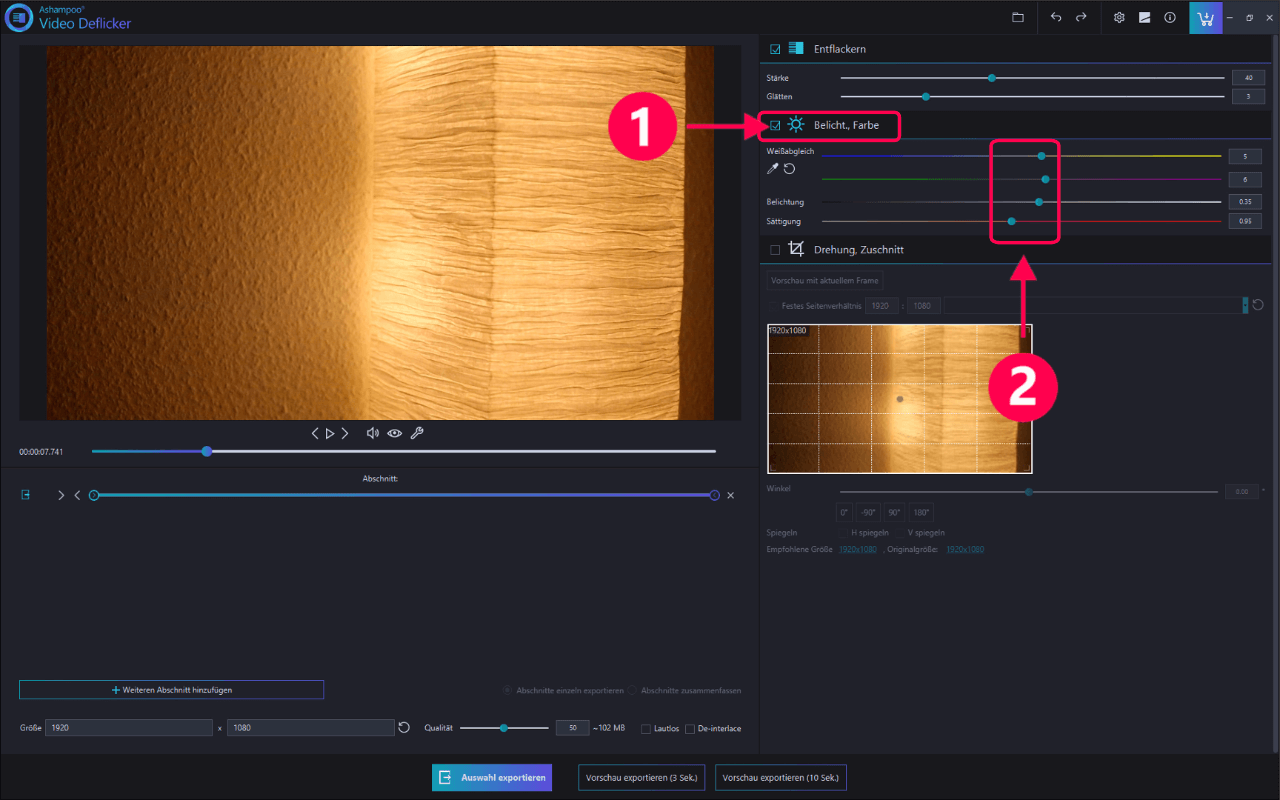Click the Empfohlene Größe 1920x1080 link

pyautogui.click(x=858, y=550)
